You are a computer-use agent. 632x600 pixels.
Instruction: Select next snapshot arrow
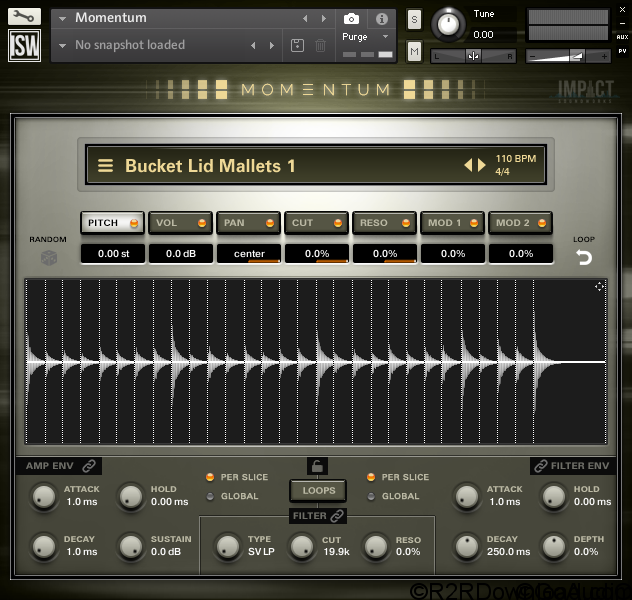tap(272, 46)
